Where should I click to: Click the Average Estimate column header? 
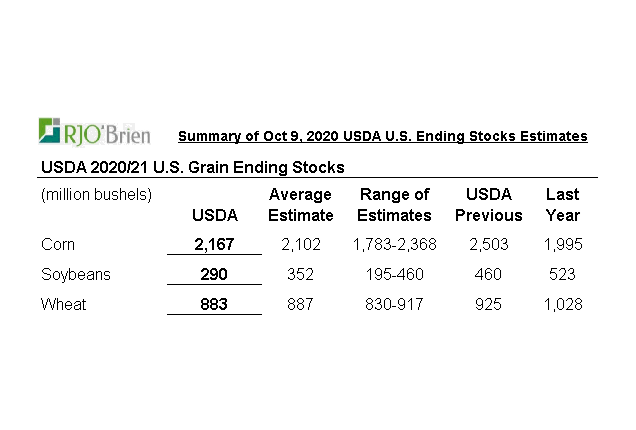[x=301, y=204]
